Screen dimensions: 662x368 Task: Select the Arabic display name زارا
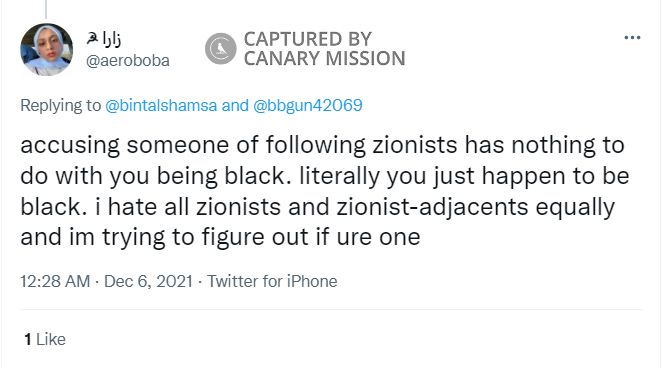(111, 39)
